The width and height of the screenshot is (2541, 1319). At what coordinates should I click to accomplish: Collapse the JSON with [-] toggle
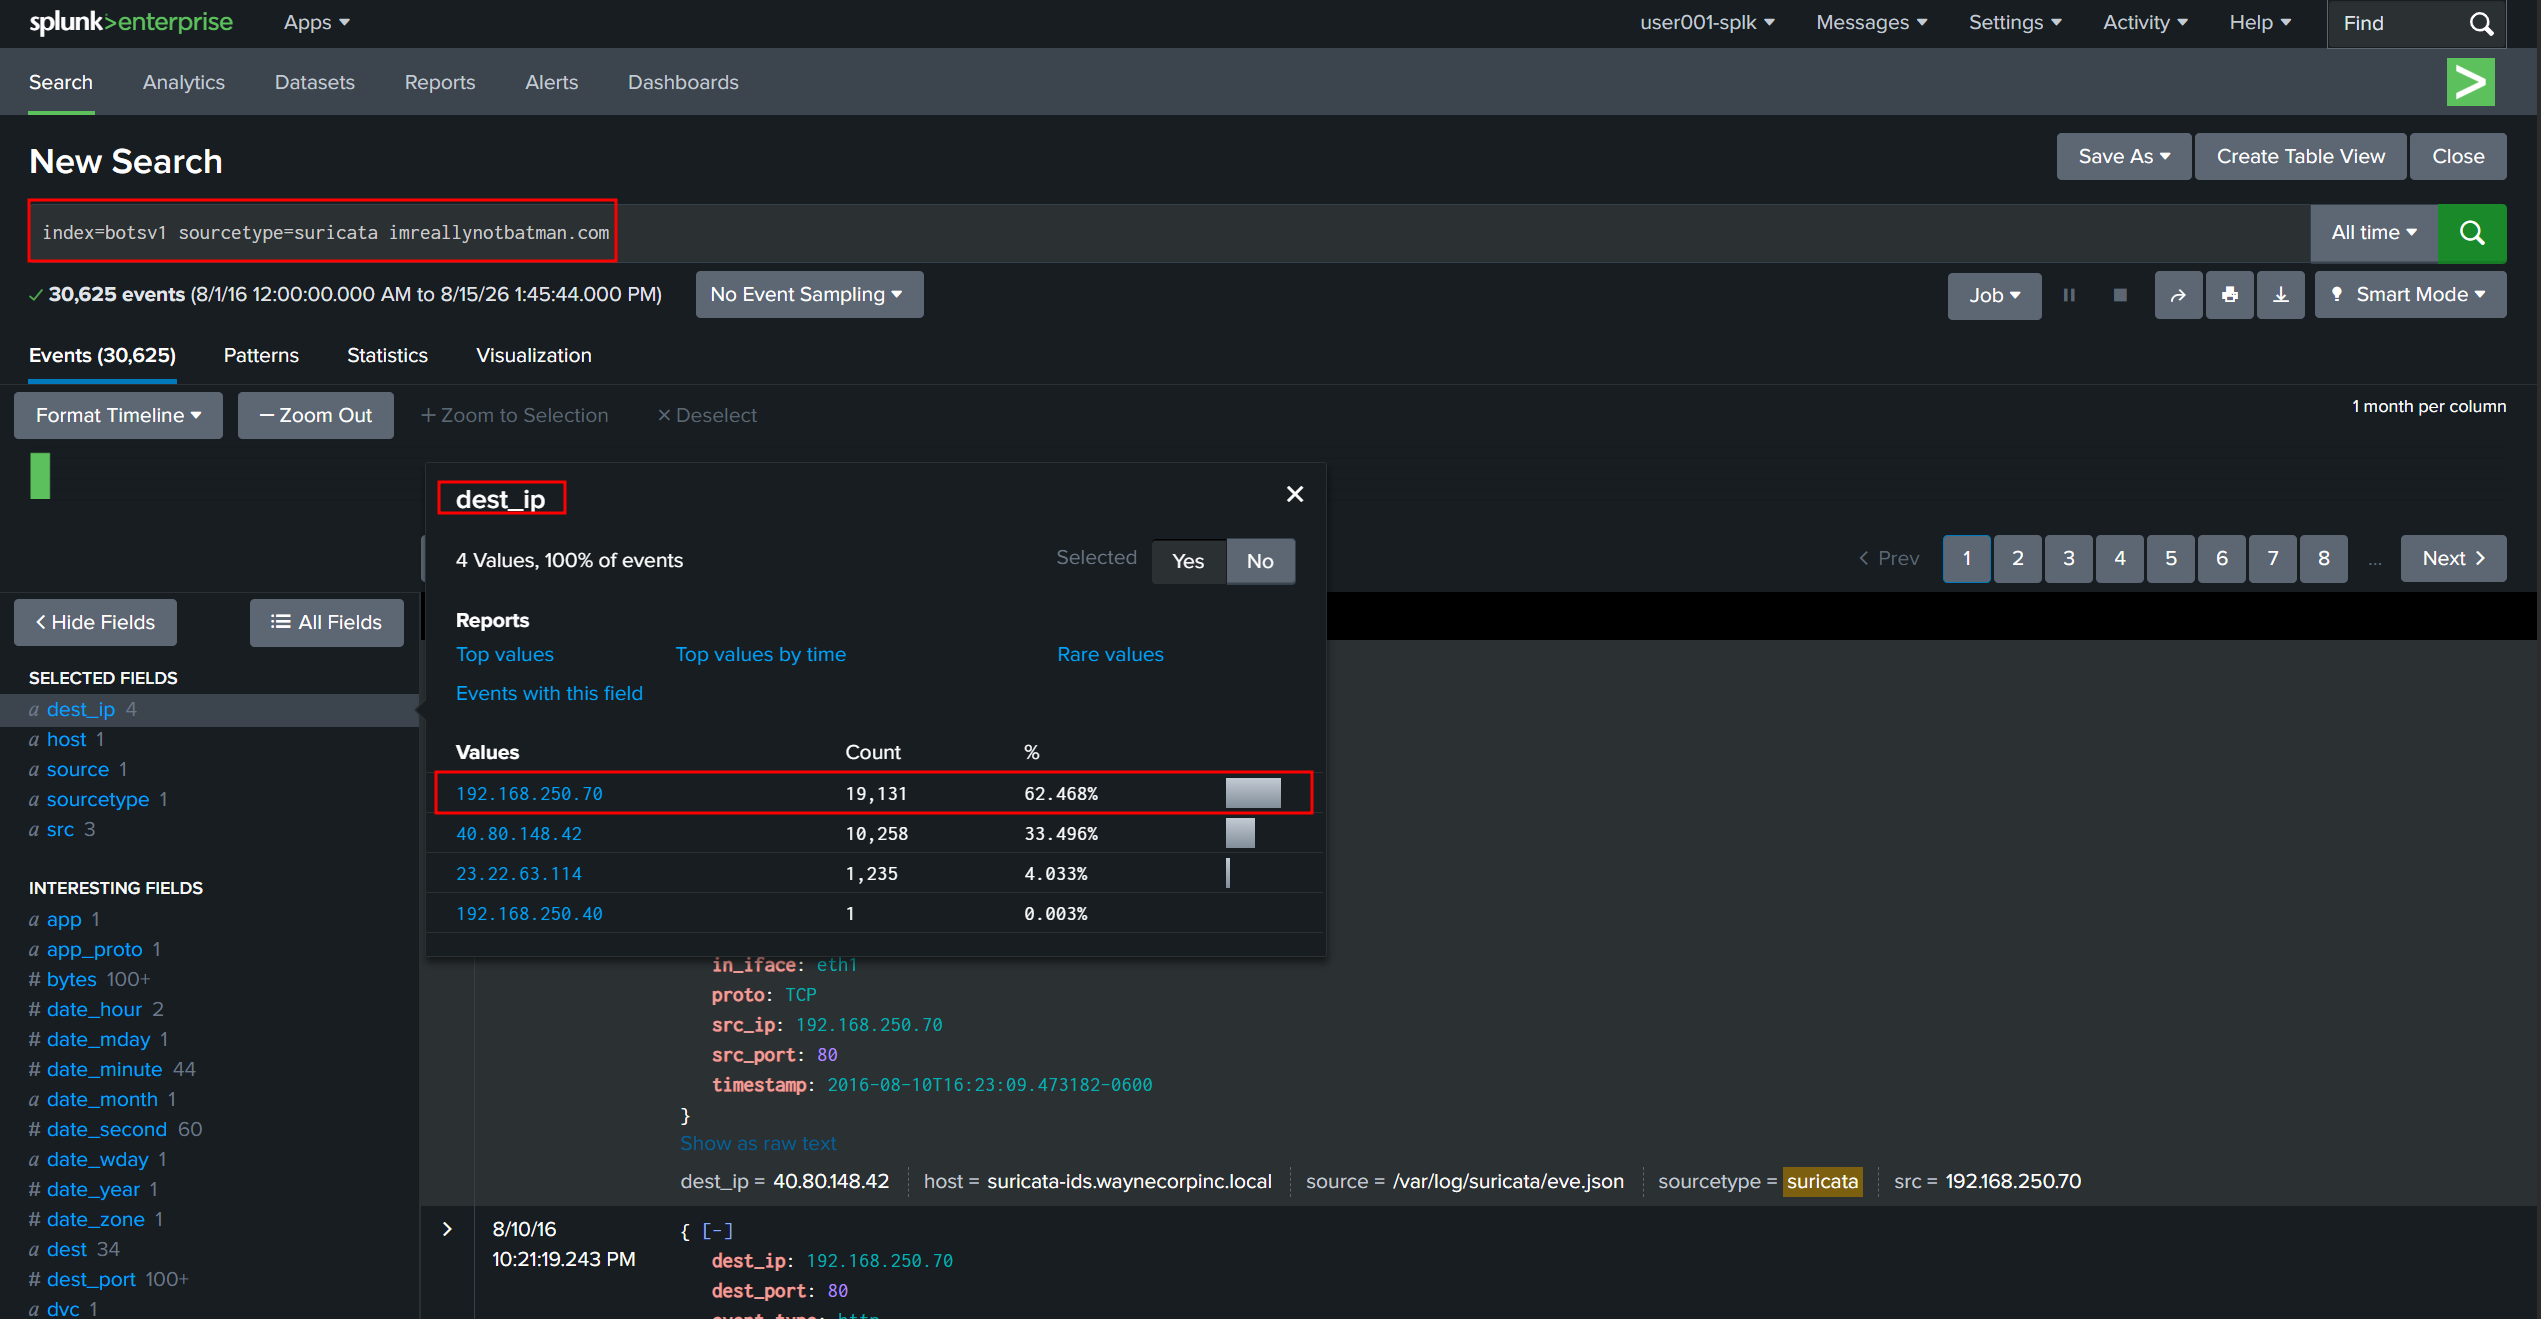[717, 1231]
